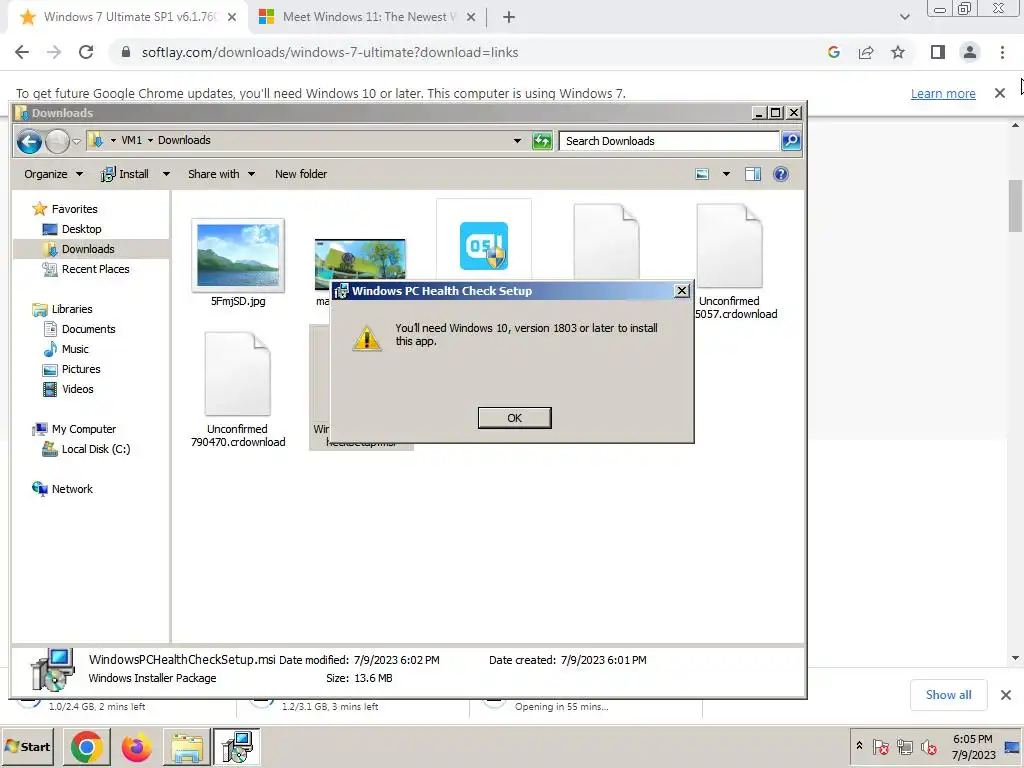The image size is (1024, 768).
Task: Open the Share with menu
Action: pos(221,174)
